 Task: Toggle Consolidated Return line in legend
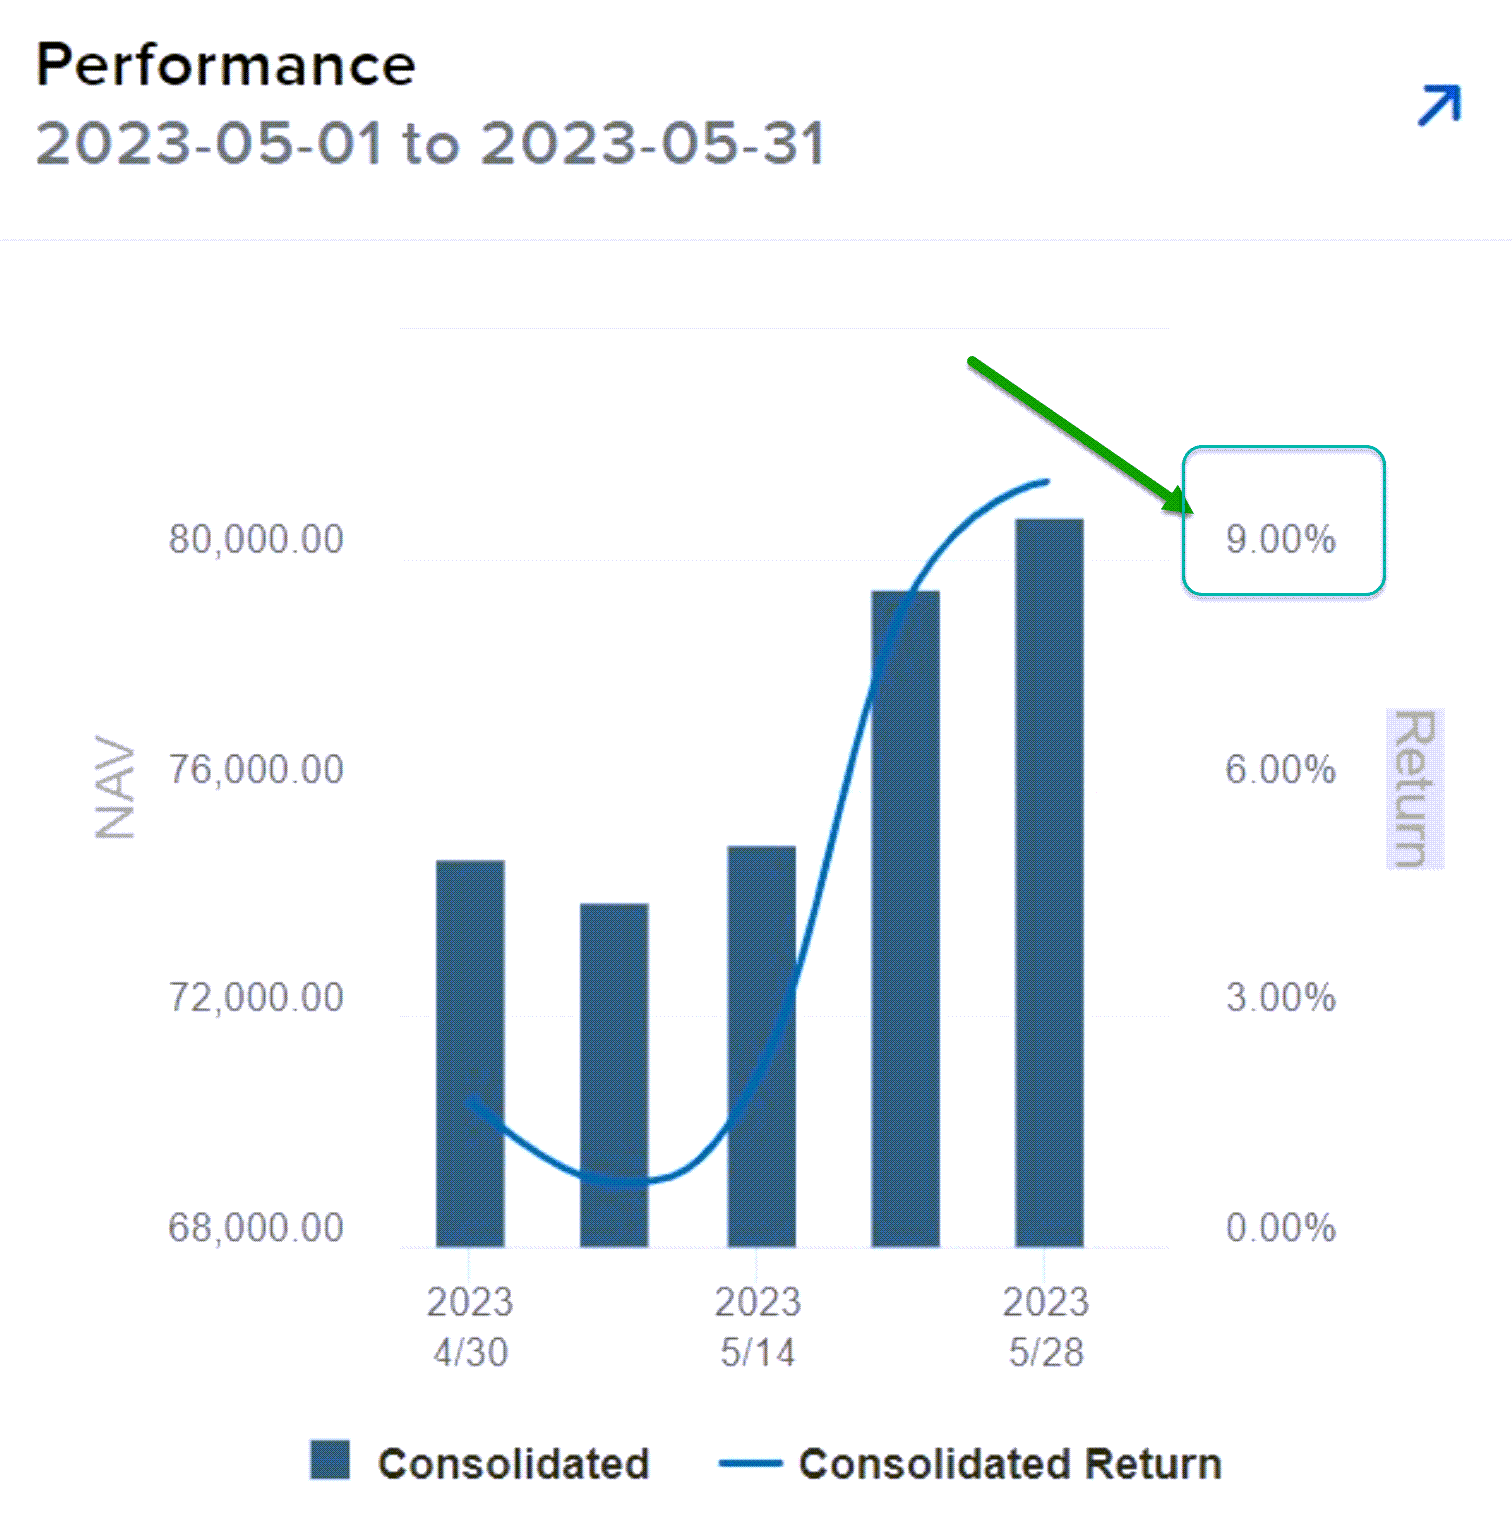coord(1010,1464)
